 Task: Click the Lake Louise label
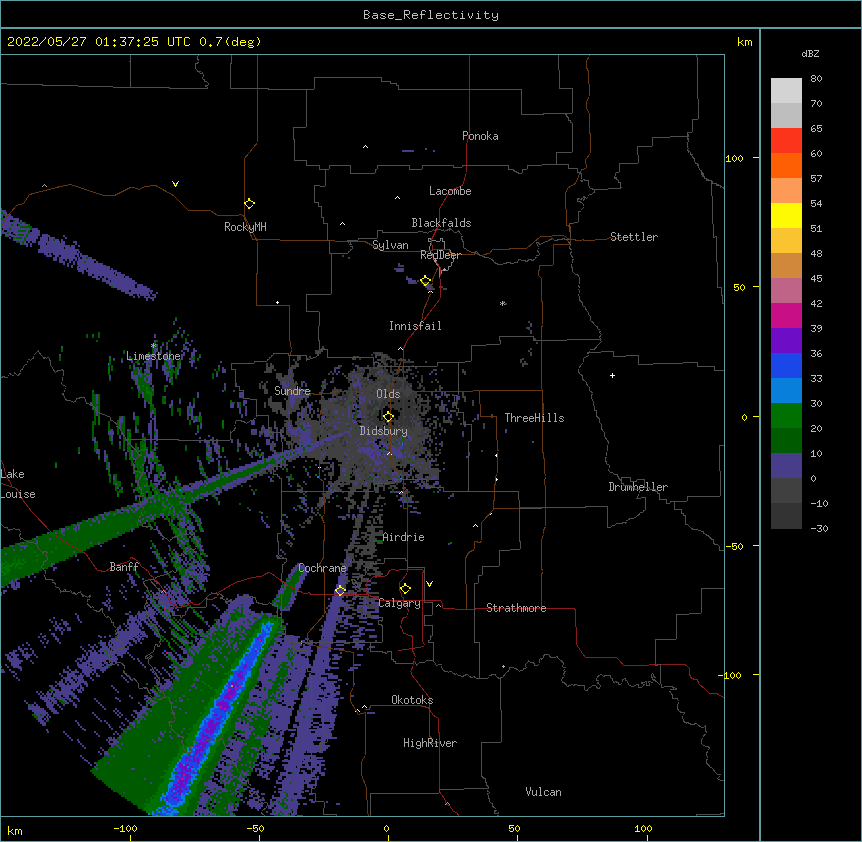click(x=18, y=484)
